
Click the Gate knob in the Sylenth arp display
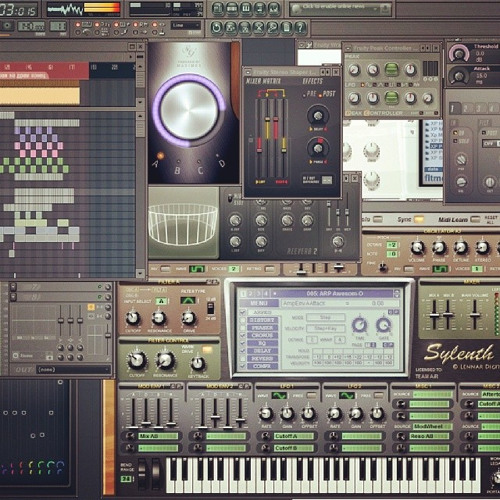click(384, 324)
